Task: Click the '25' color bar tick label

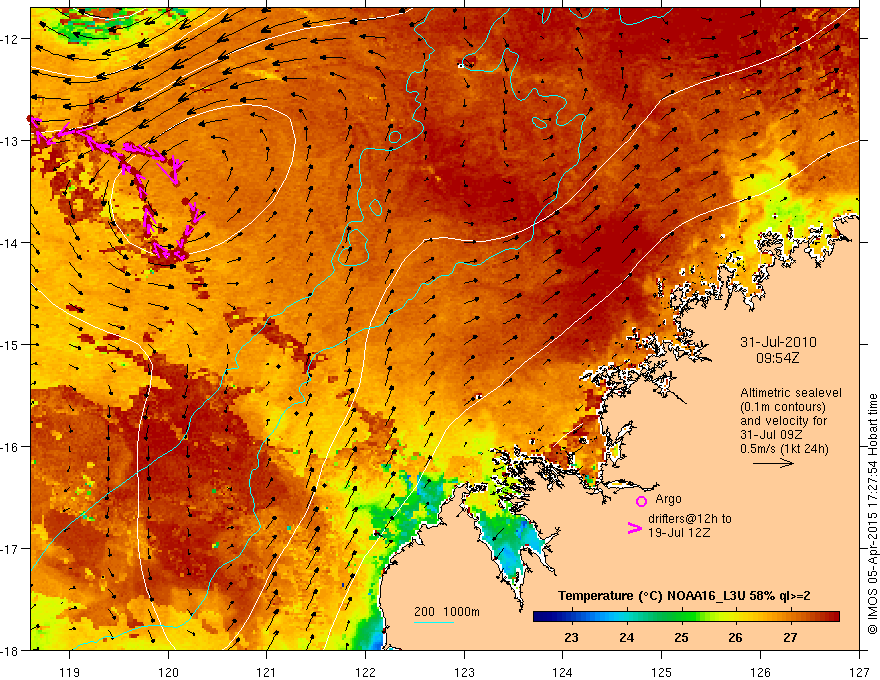Action: 681,637
